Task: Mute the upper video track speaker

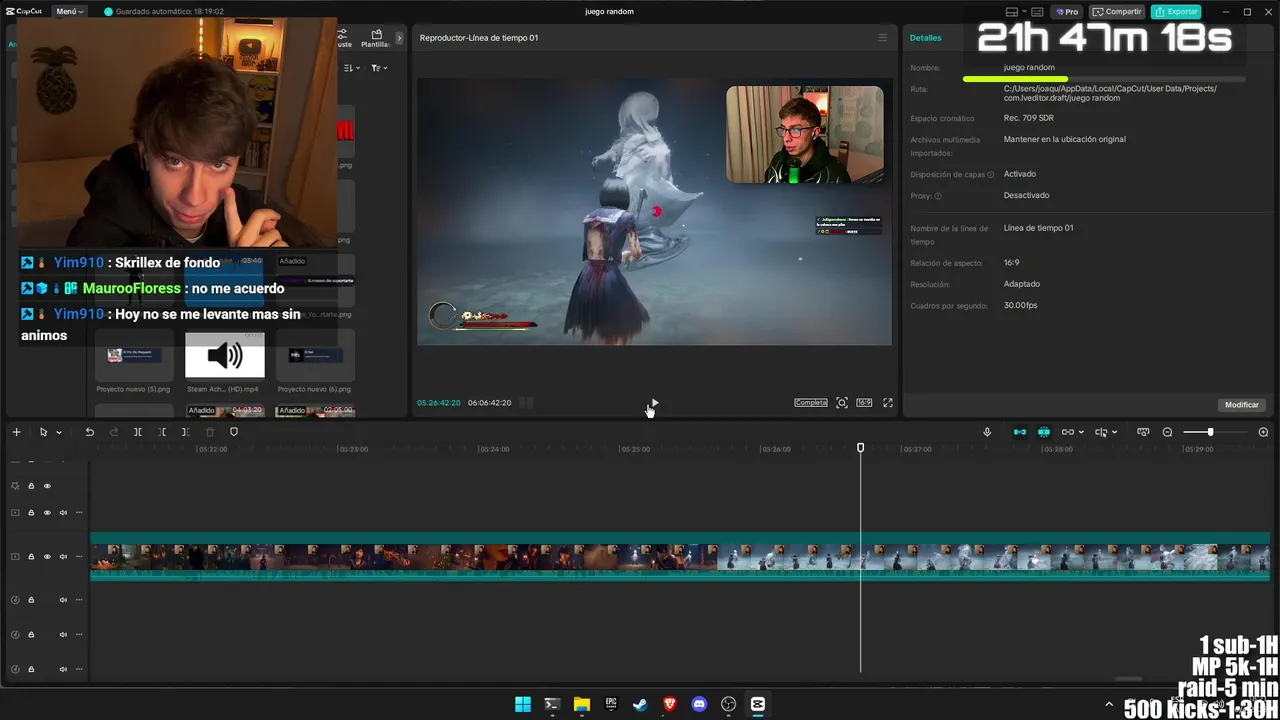Action: pyautogui.click(x=63, y=513)
